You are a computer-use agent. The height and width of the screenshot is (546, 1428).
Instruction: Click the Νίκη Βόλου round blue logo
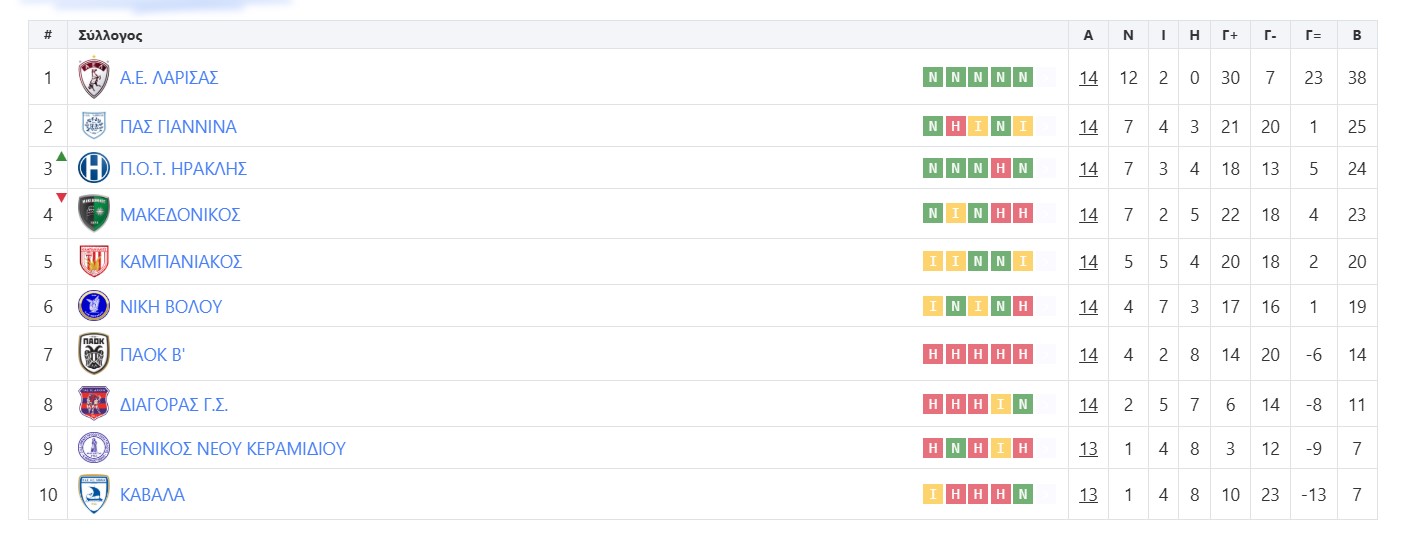[94, 306]
